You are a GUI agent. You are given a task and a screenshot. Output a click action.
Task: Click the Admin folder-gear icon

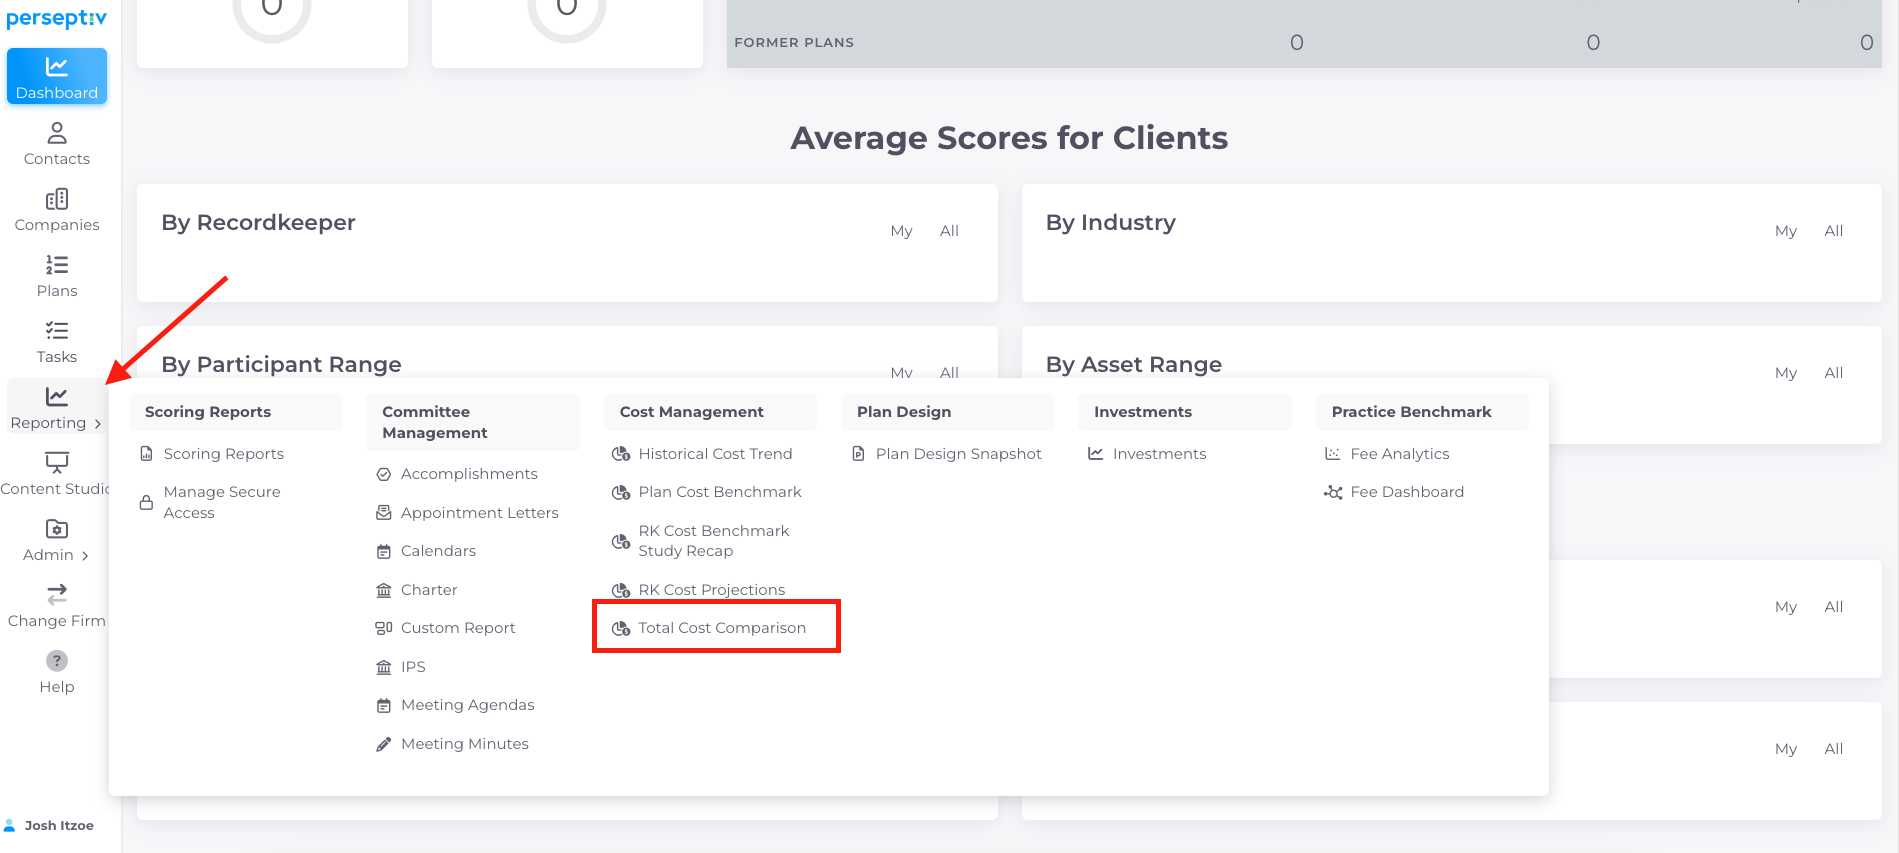tap(57, 529)
